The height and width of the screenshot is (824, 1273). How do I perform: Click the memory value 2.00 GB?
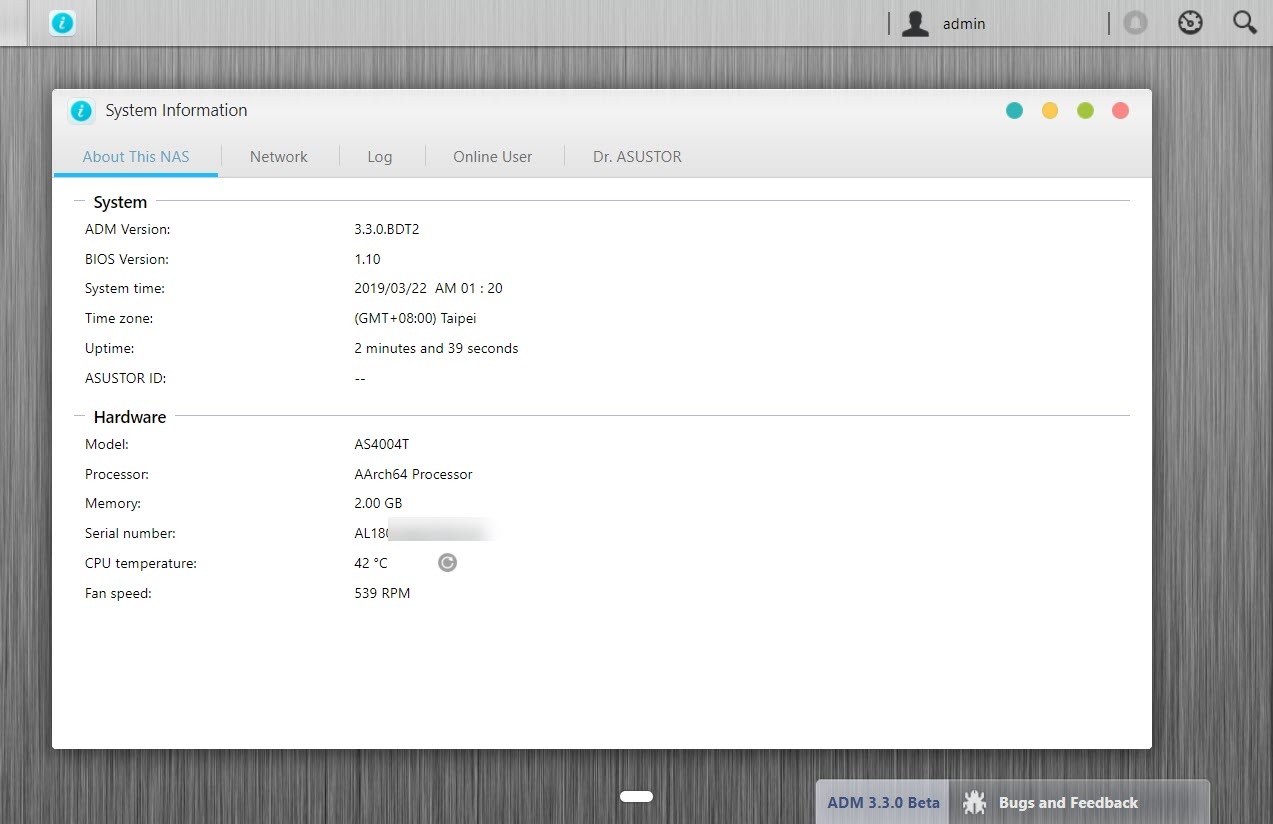tap(378, 503)
